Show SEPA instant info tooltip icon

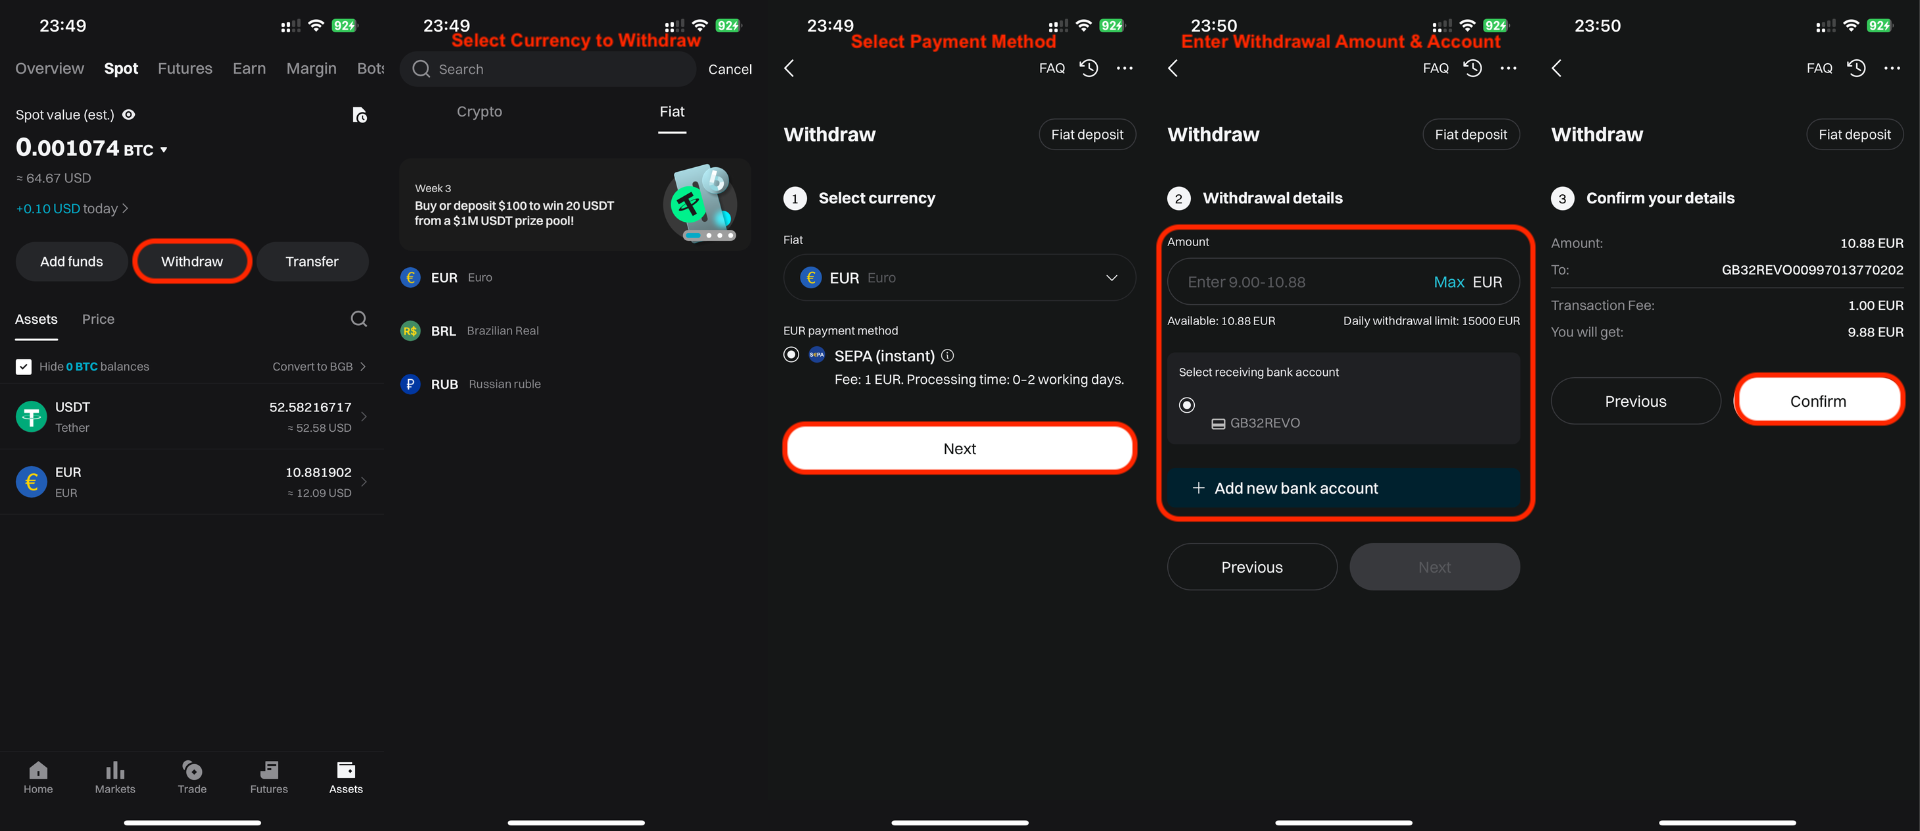coord(948,355)
